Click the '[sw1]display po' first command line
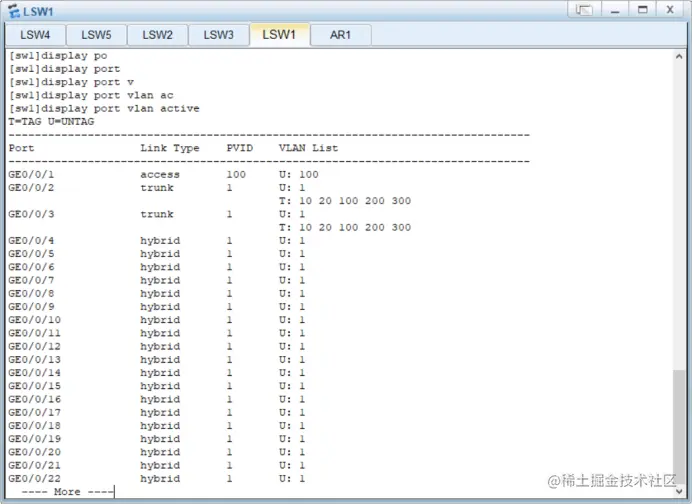Image resolution: width=692 pixels, height=504 pixels. 58,56
